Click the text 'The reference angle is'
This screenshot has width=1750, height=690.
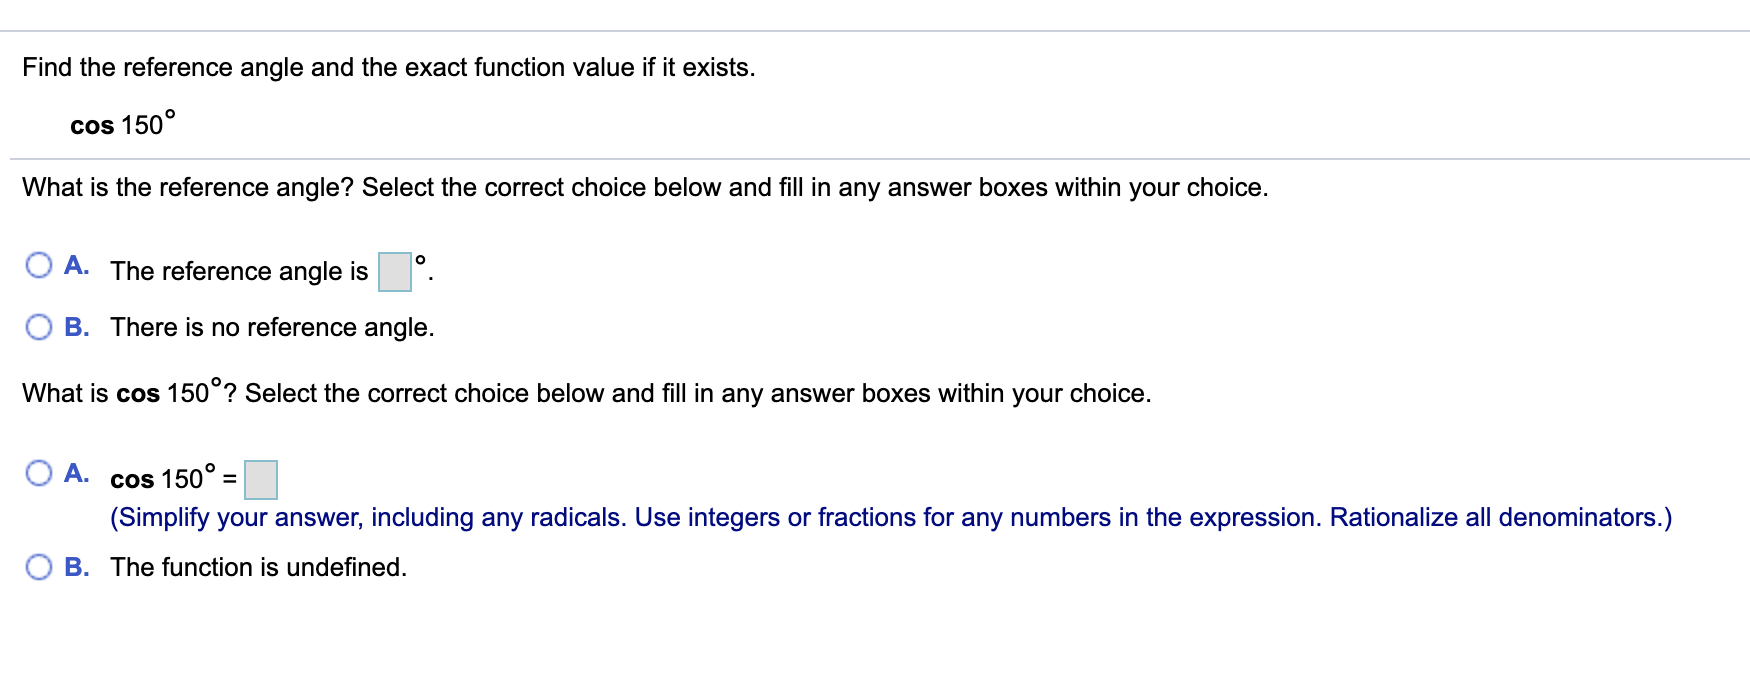click(x=238, y=270)
